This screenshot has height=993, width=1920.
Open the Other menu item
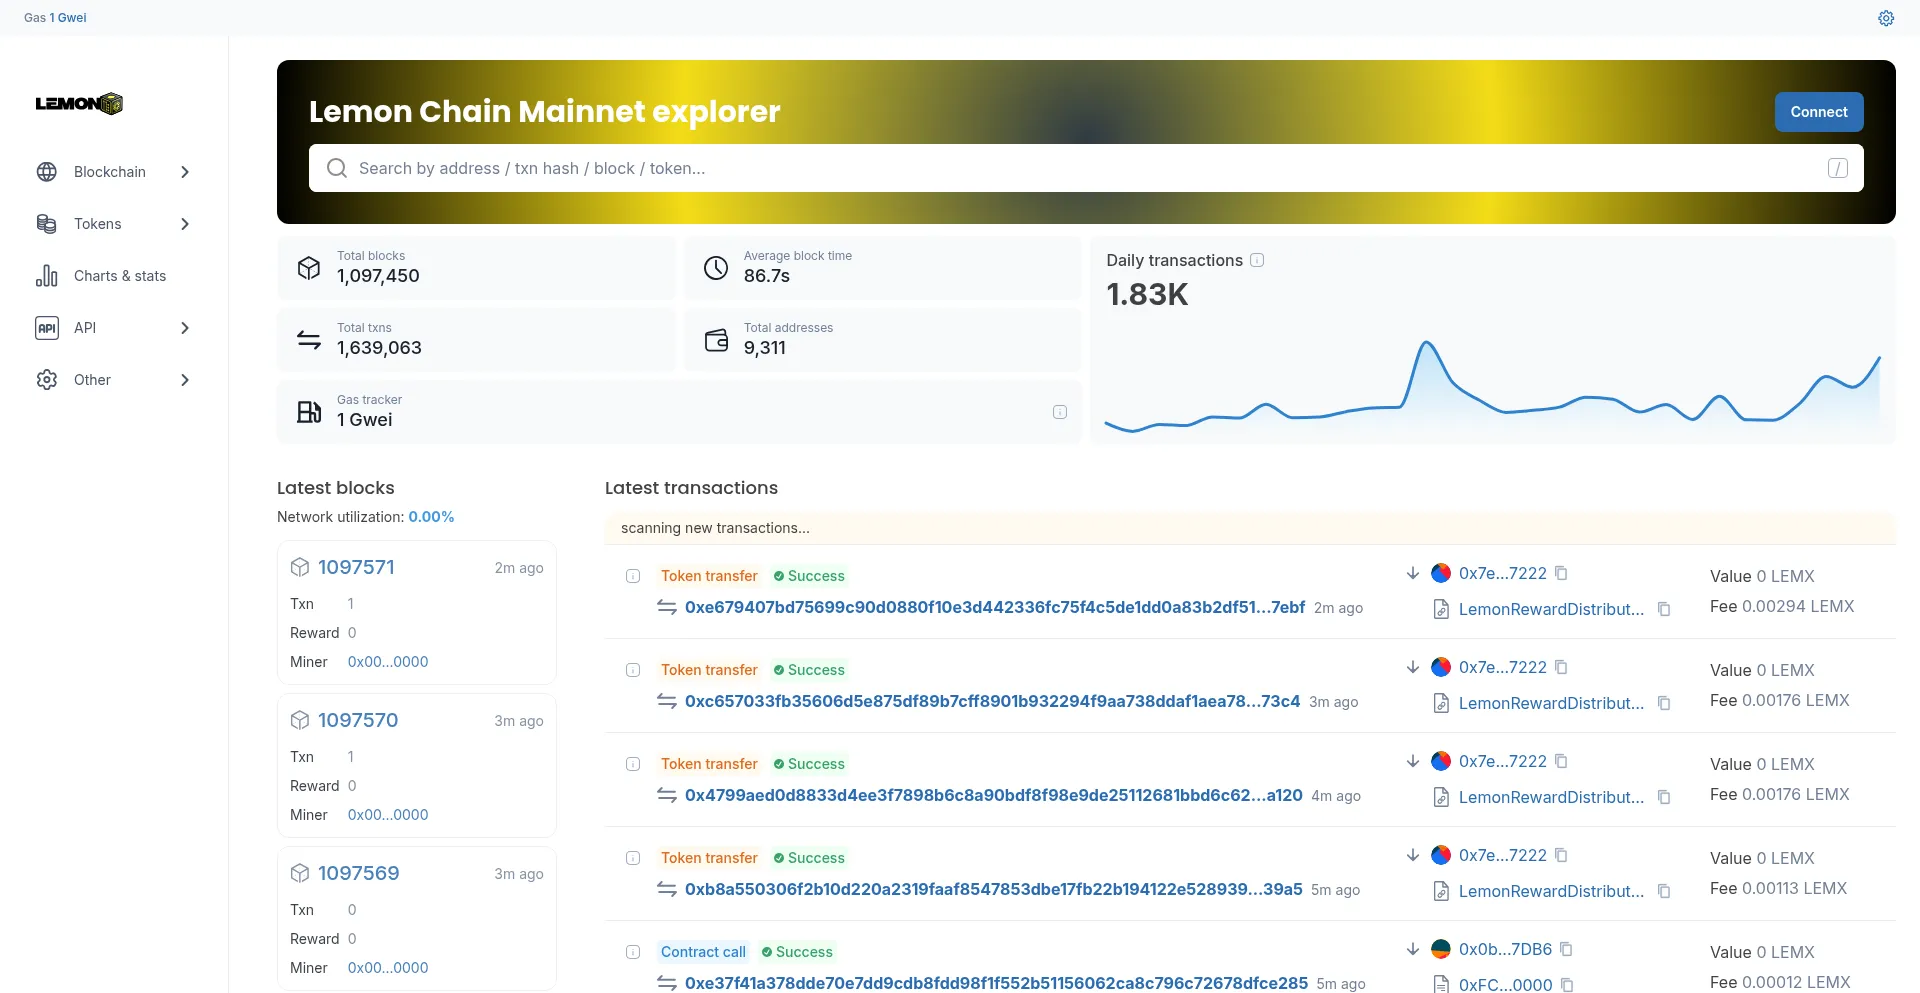[x=114, y=380]
